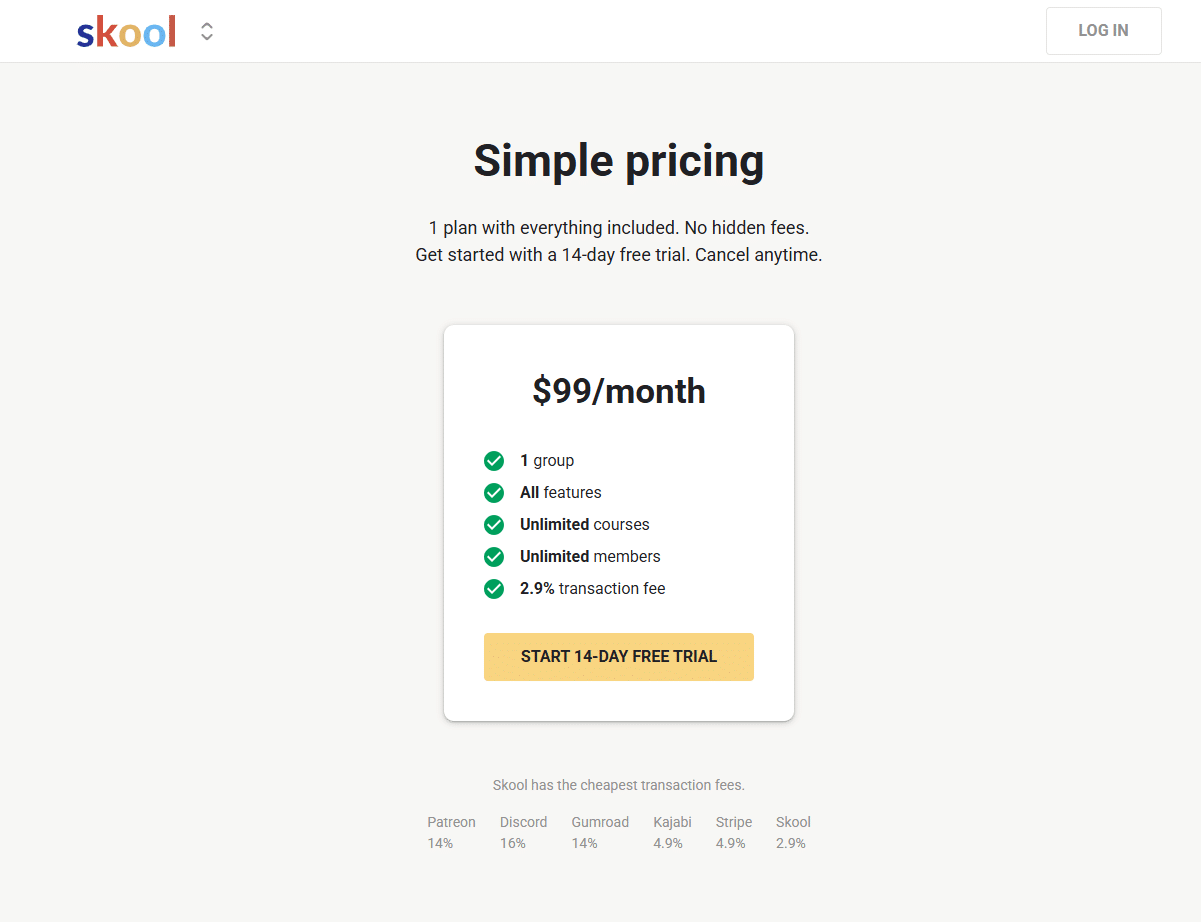The image size is (1201, 922).
Task: Start the 14-day free trial
Action: click(618, 657)
